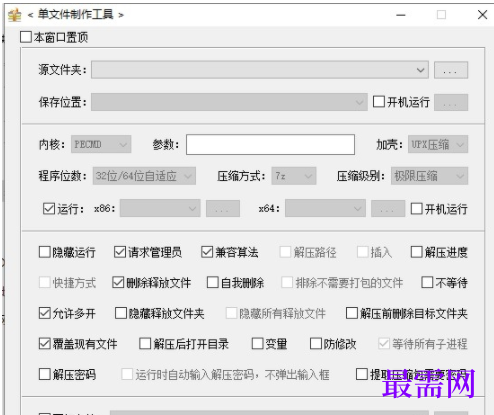This screenshot has height=415, width=494.
Task: Open the x86 program dropdown
Action: 160,208
